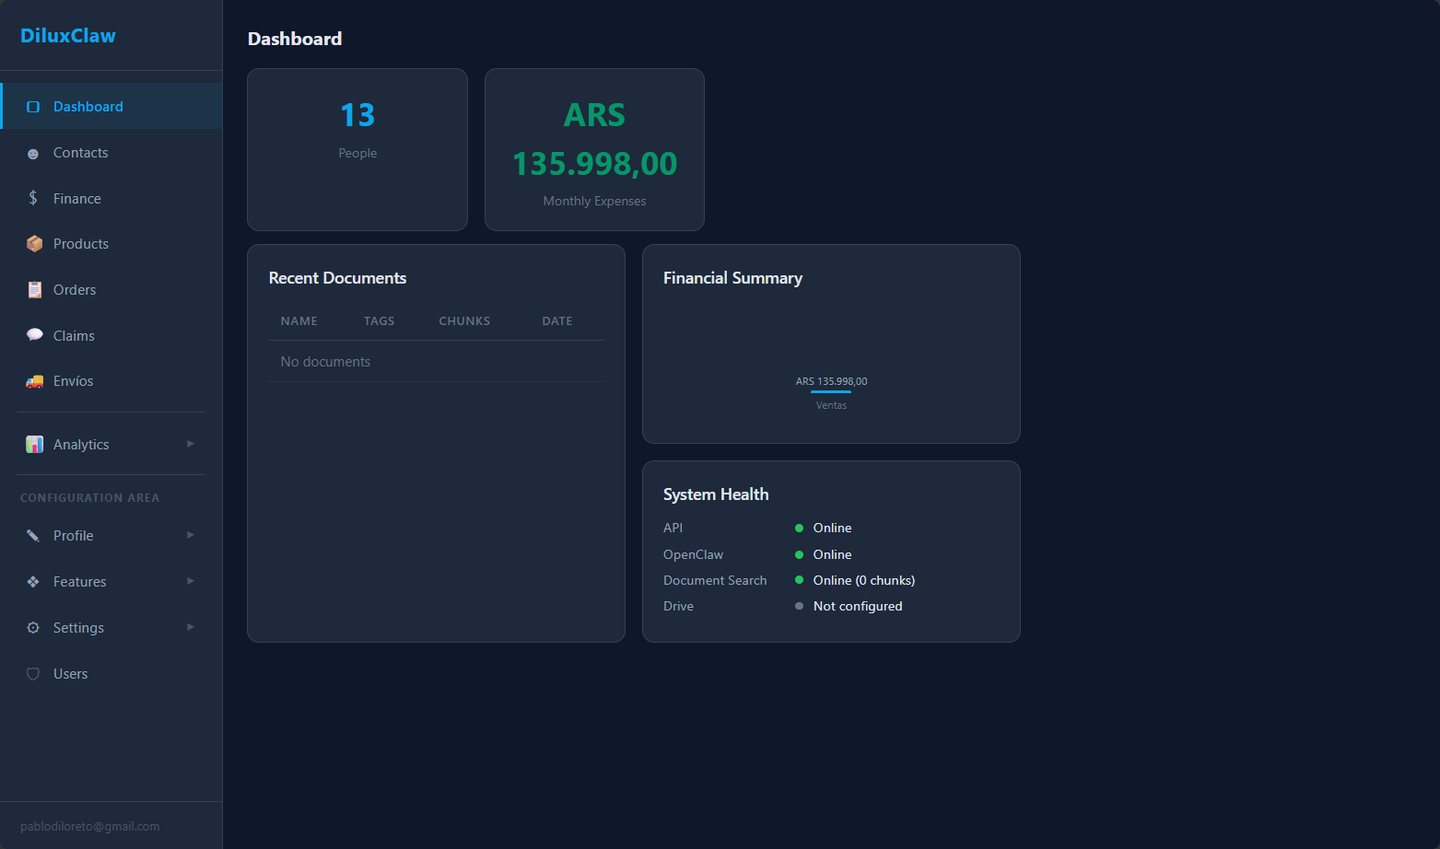Navigate to Products
This screenshot has width=1440, height=849.
[111, 244]
